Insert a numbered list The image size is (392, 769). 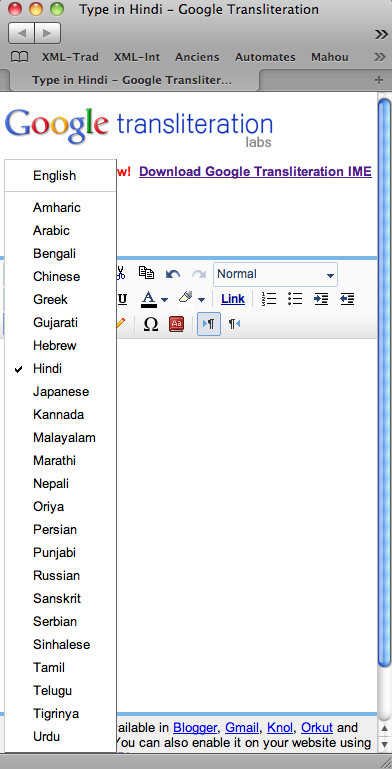tap(269, 299)
